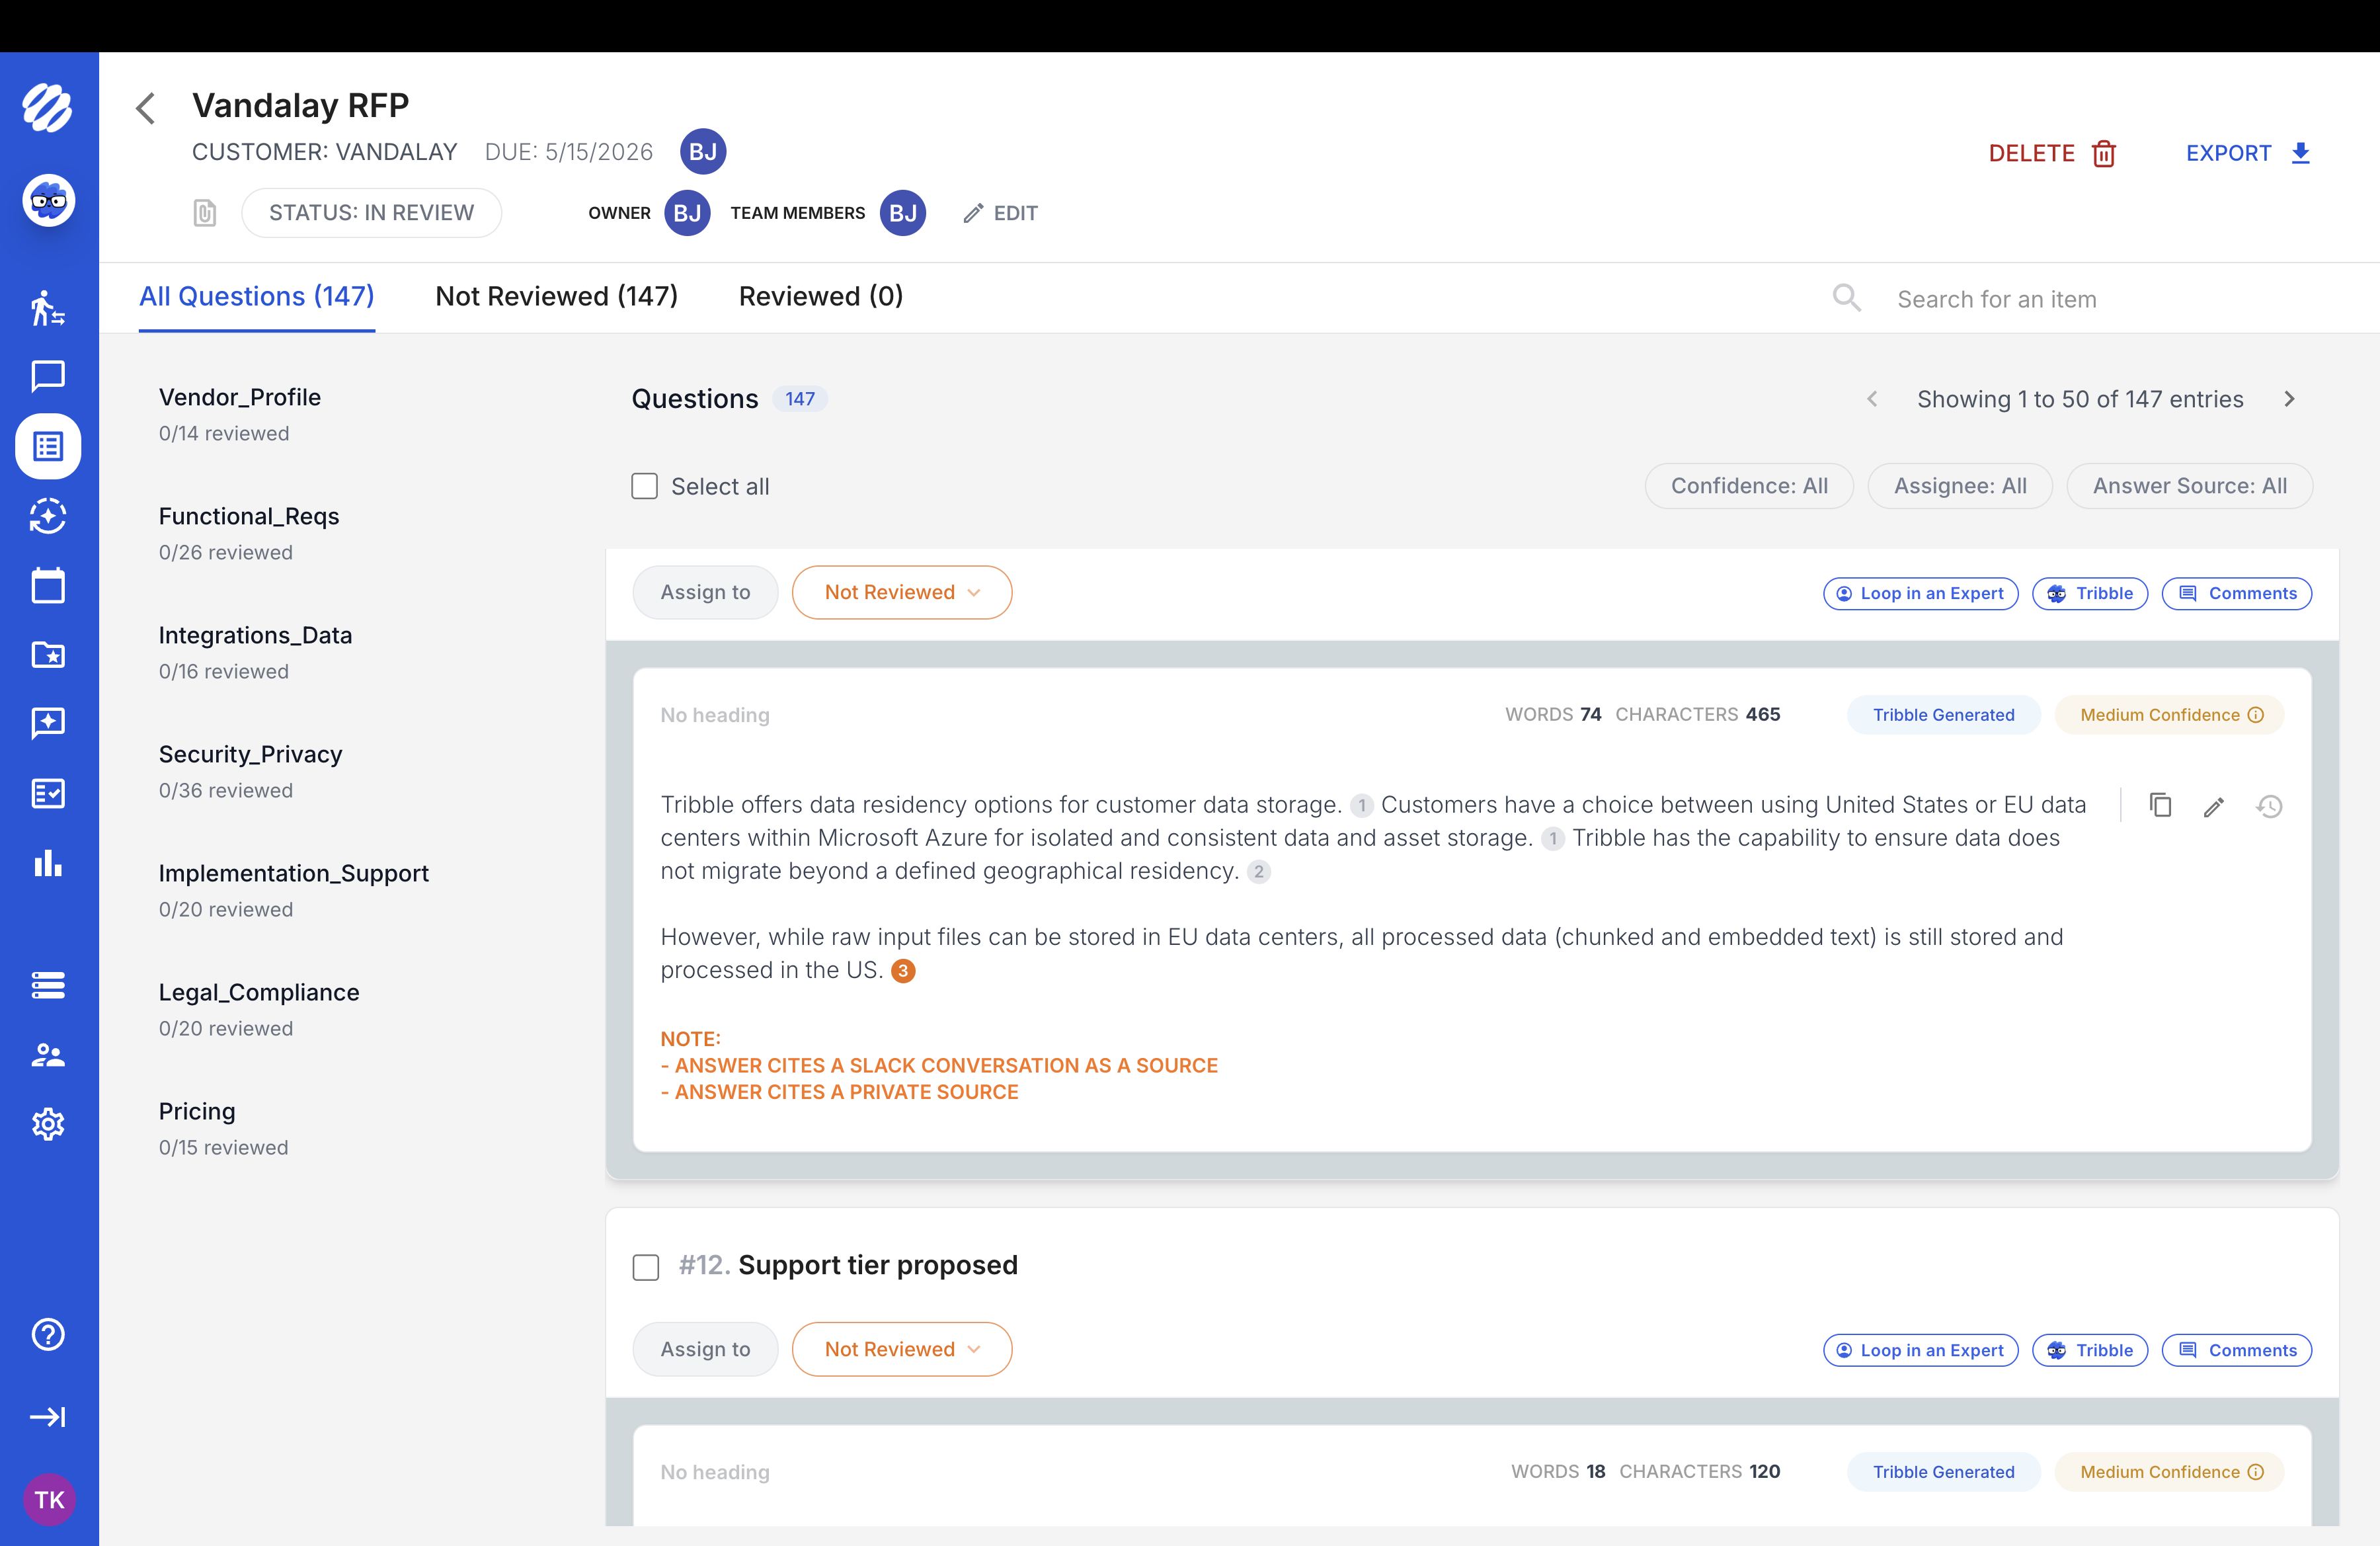The image size is (2380, 1546).
Task: Go to previous page of entries
Action: (x=1872, y=399)
